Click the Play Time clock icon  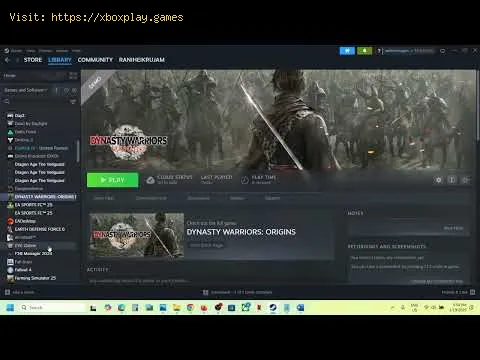245,180
